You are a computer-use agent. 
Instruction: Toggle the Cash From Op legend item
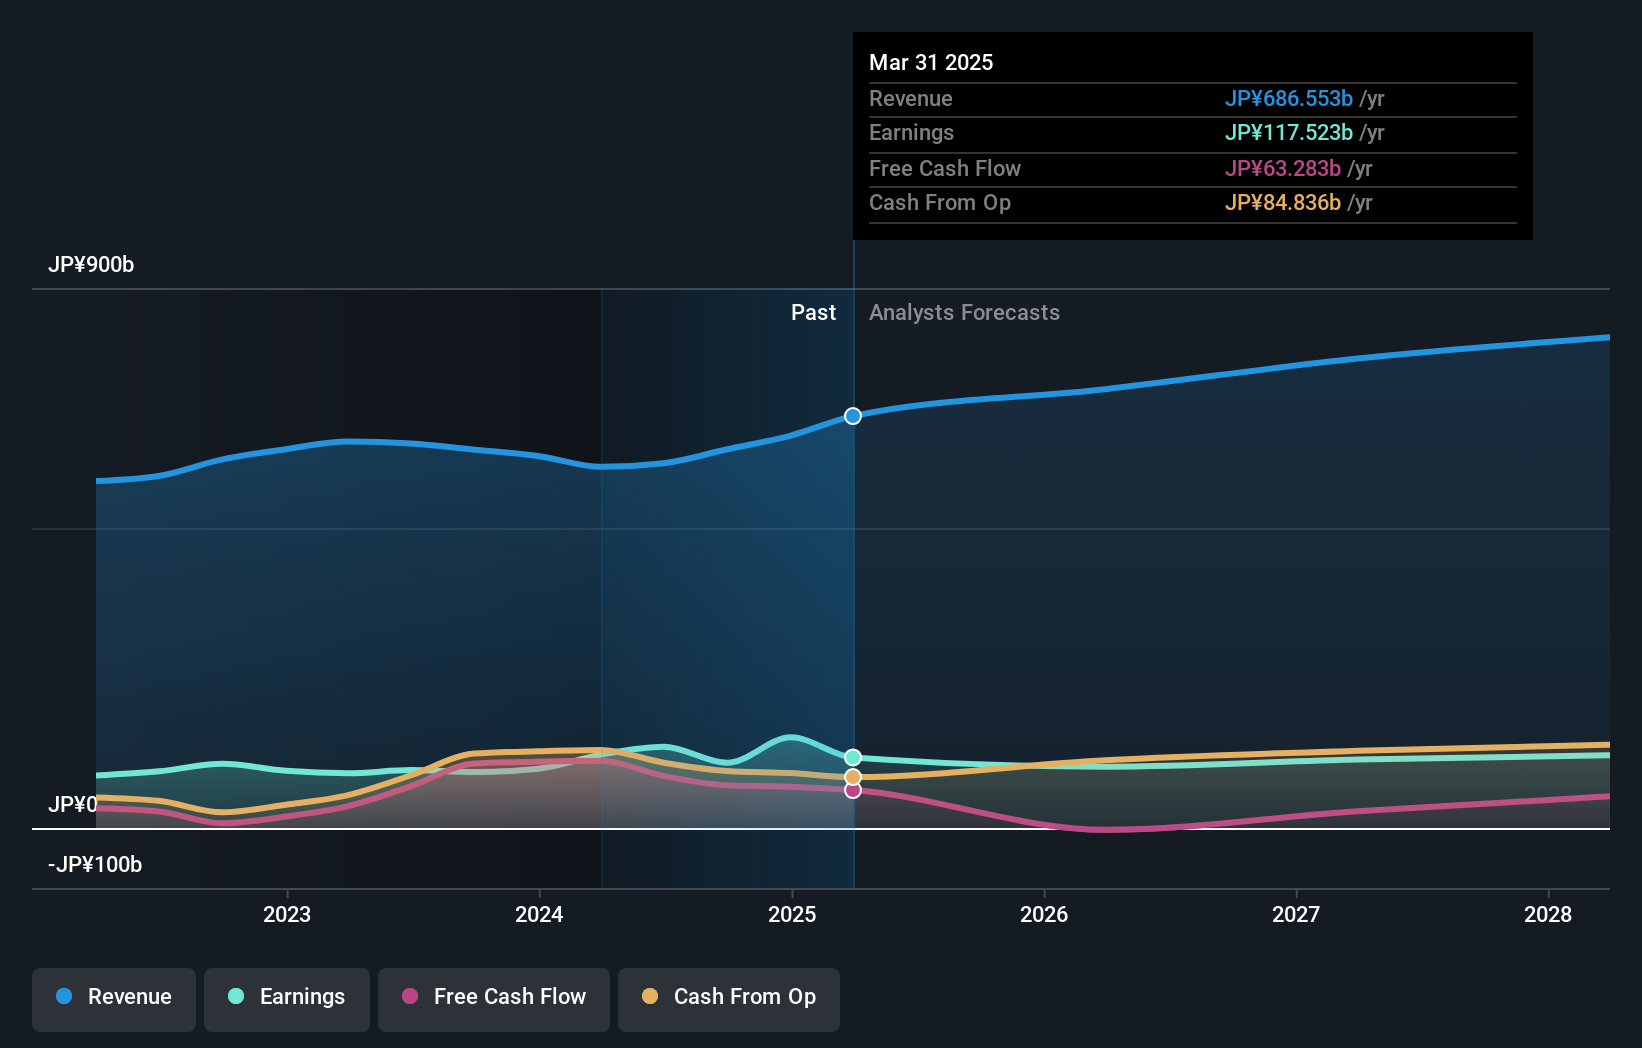[x=728, y=998]
